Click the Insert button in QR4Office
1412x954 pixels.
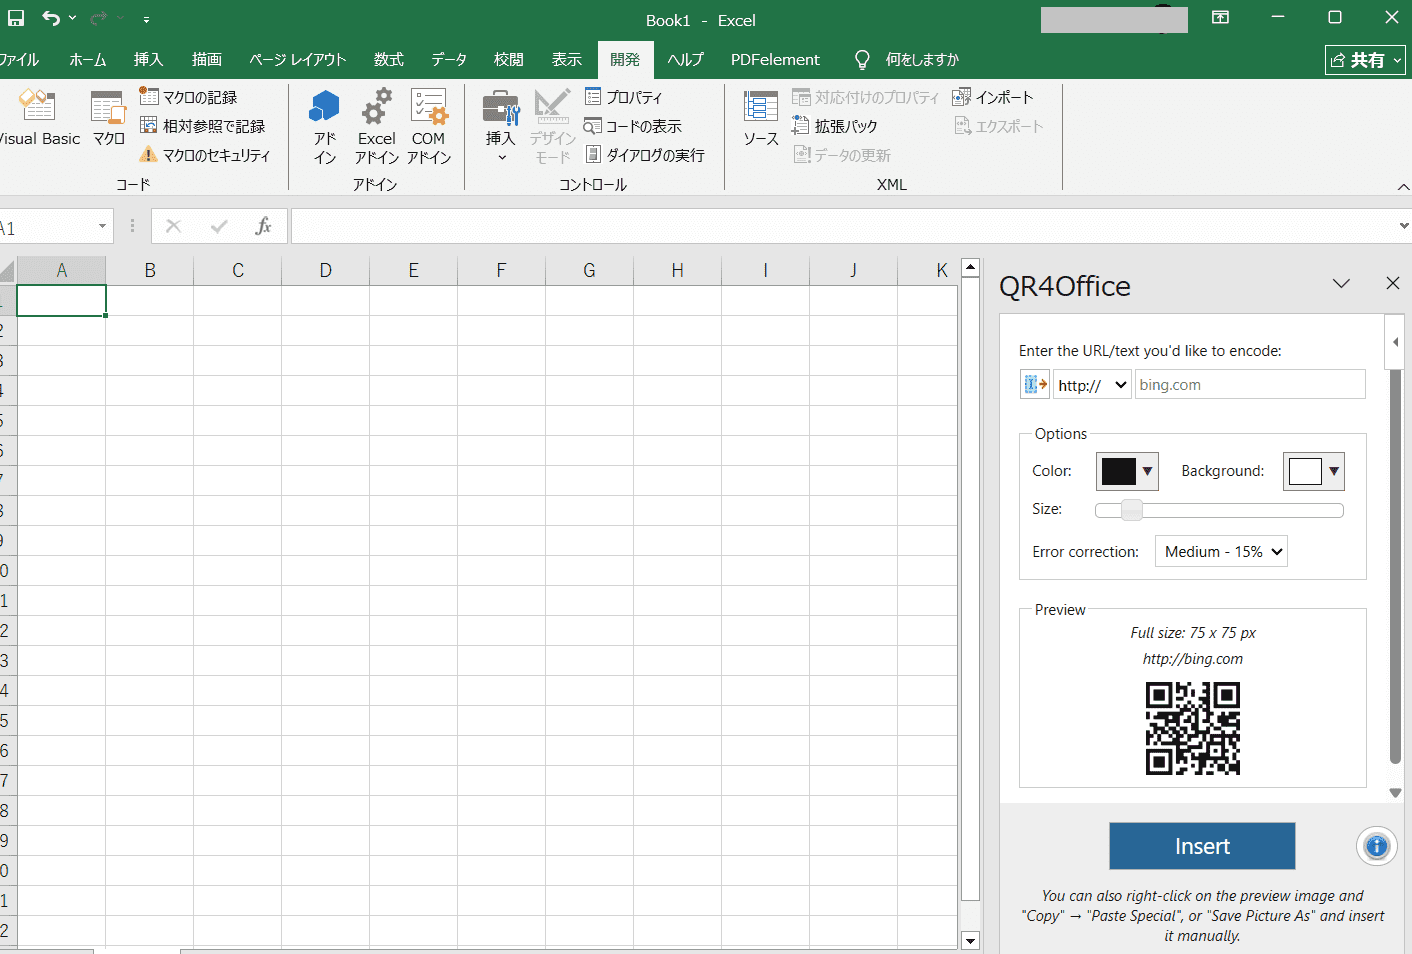click(x=1201, y=846)
